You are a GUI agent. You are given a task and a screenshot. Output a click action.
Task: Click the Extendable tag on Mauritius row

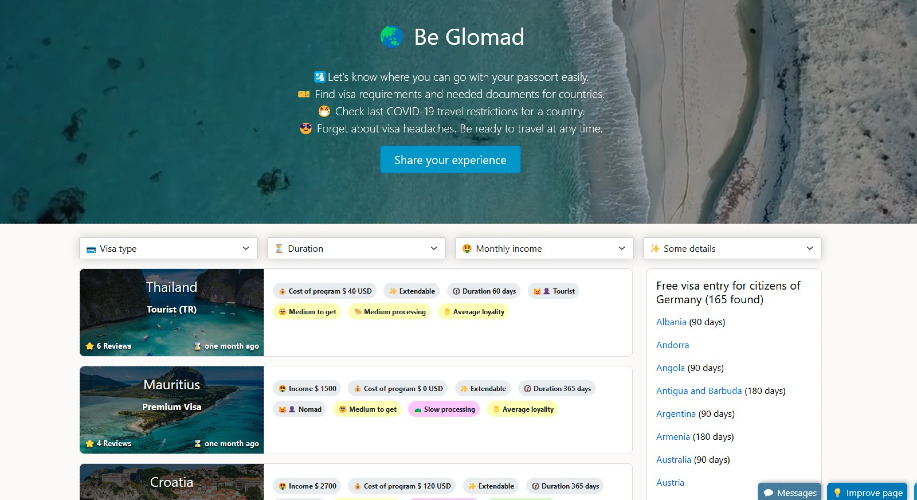483,388
